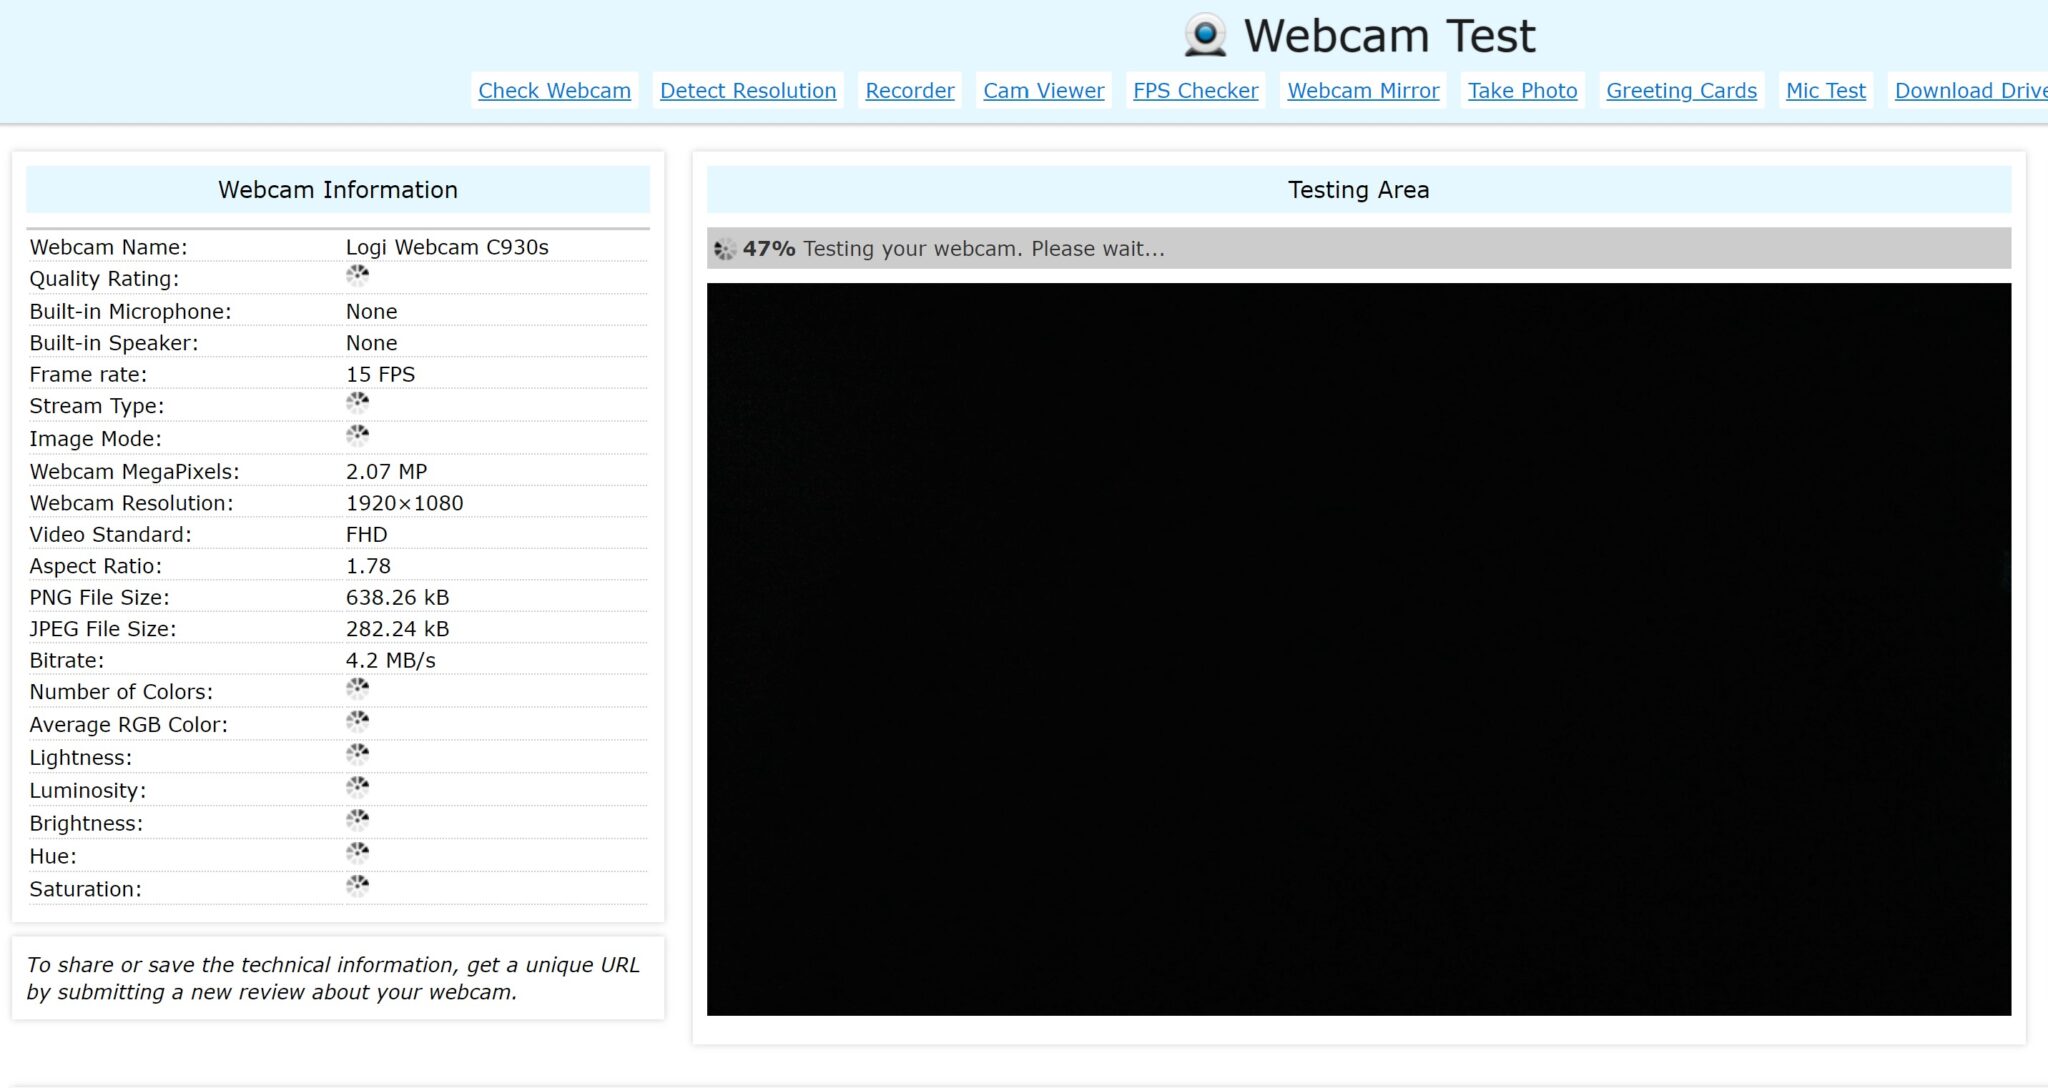Click the spinner beside the 47% progress text
This screenshot has height=1088, width=2048.
tap(723, 249)
